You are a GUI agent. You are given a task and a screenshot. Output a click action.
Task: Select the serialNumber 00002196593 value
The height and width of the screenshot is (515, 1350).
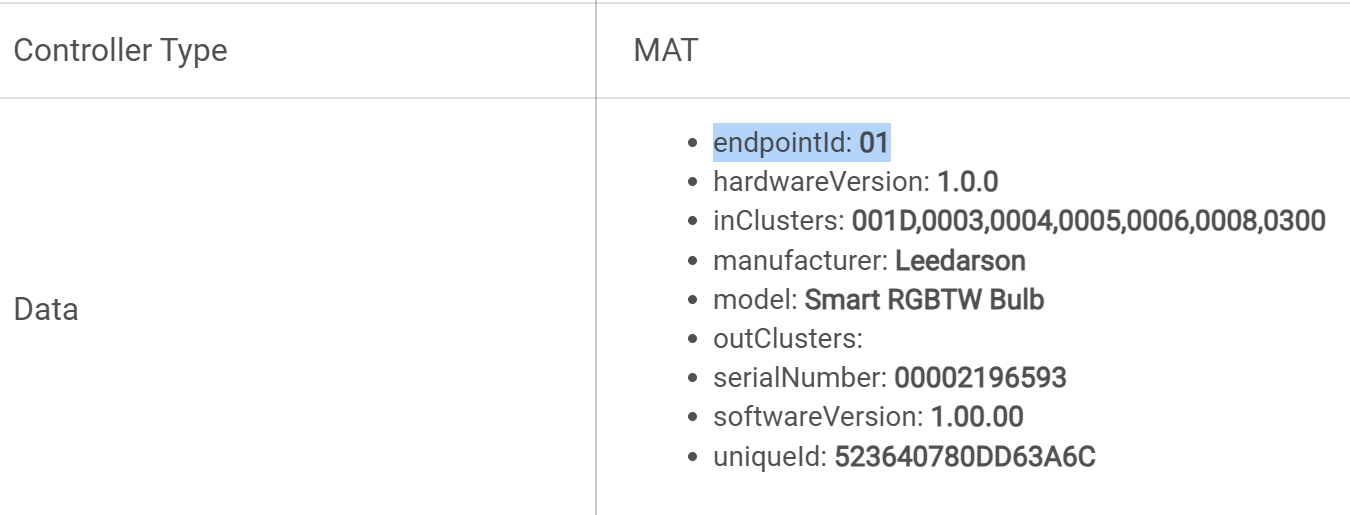pyautogui.click(x=980, y=378)
